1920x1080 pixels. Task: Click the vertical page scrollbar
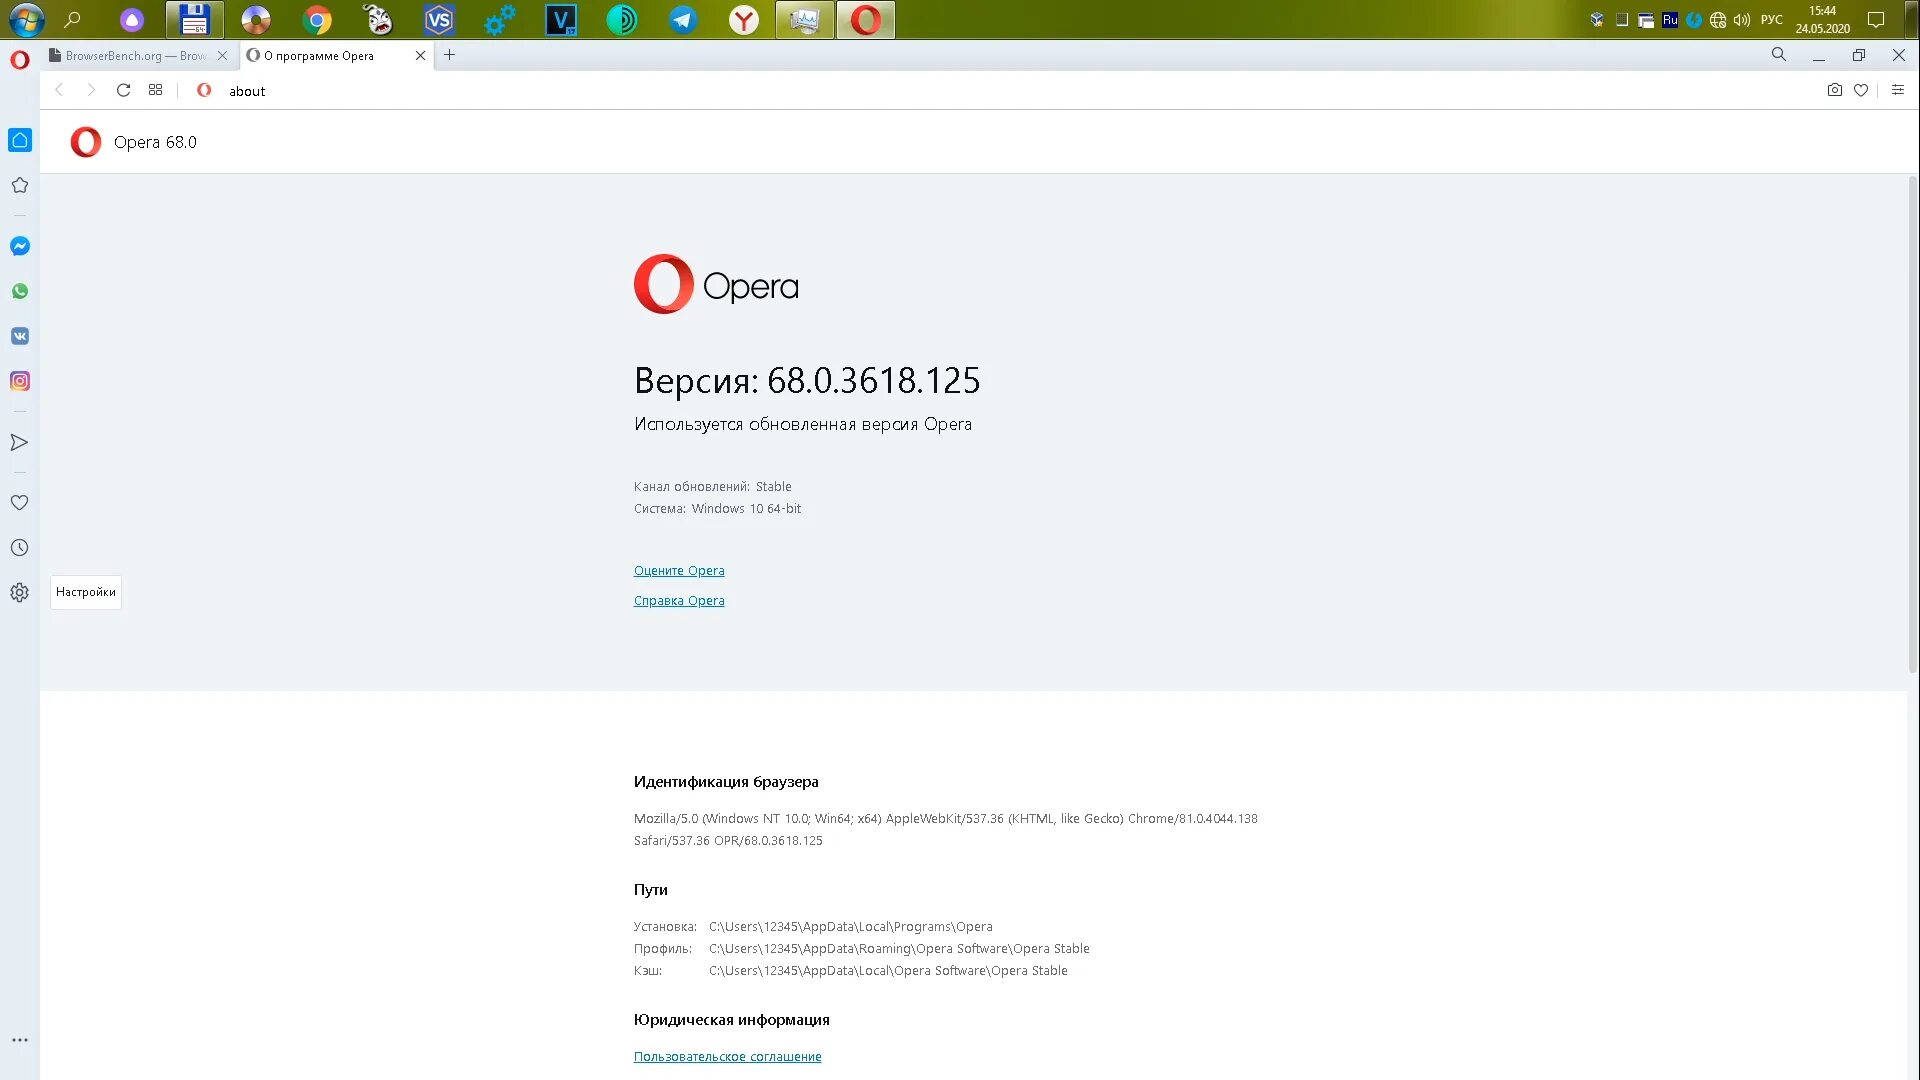(x=1913, y=425)
